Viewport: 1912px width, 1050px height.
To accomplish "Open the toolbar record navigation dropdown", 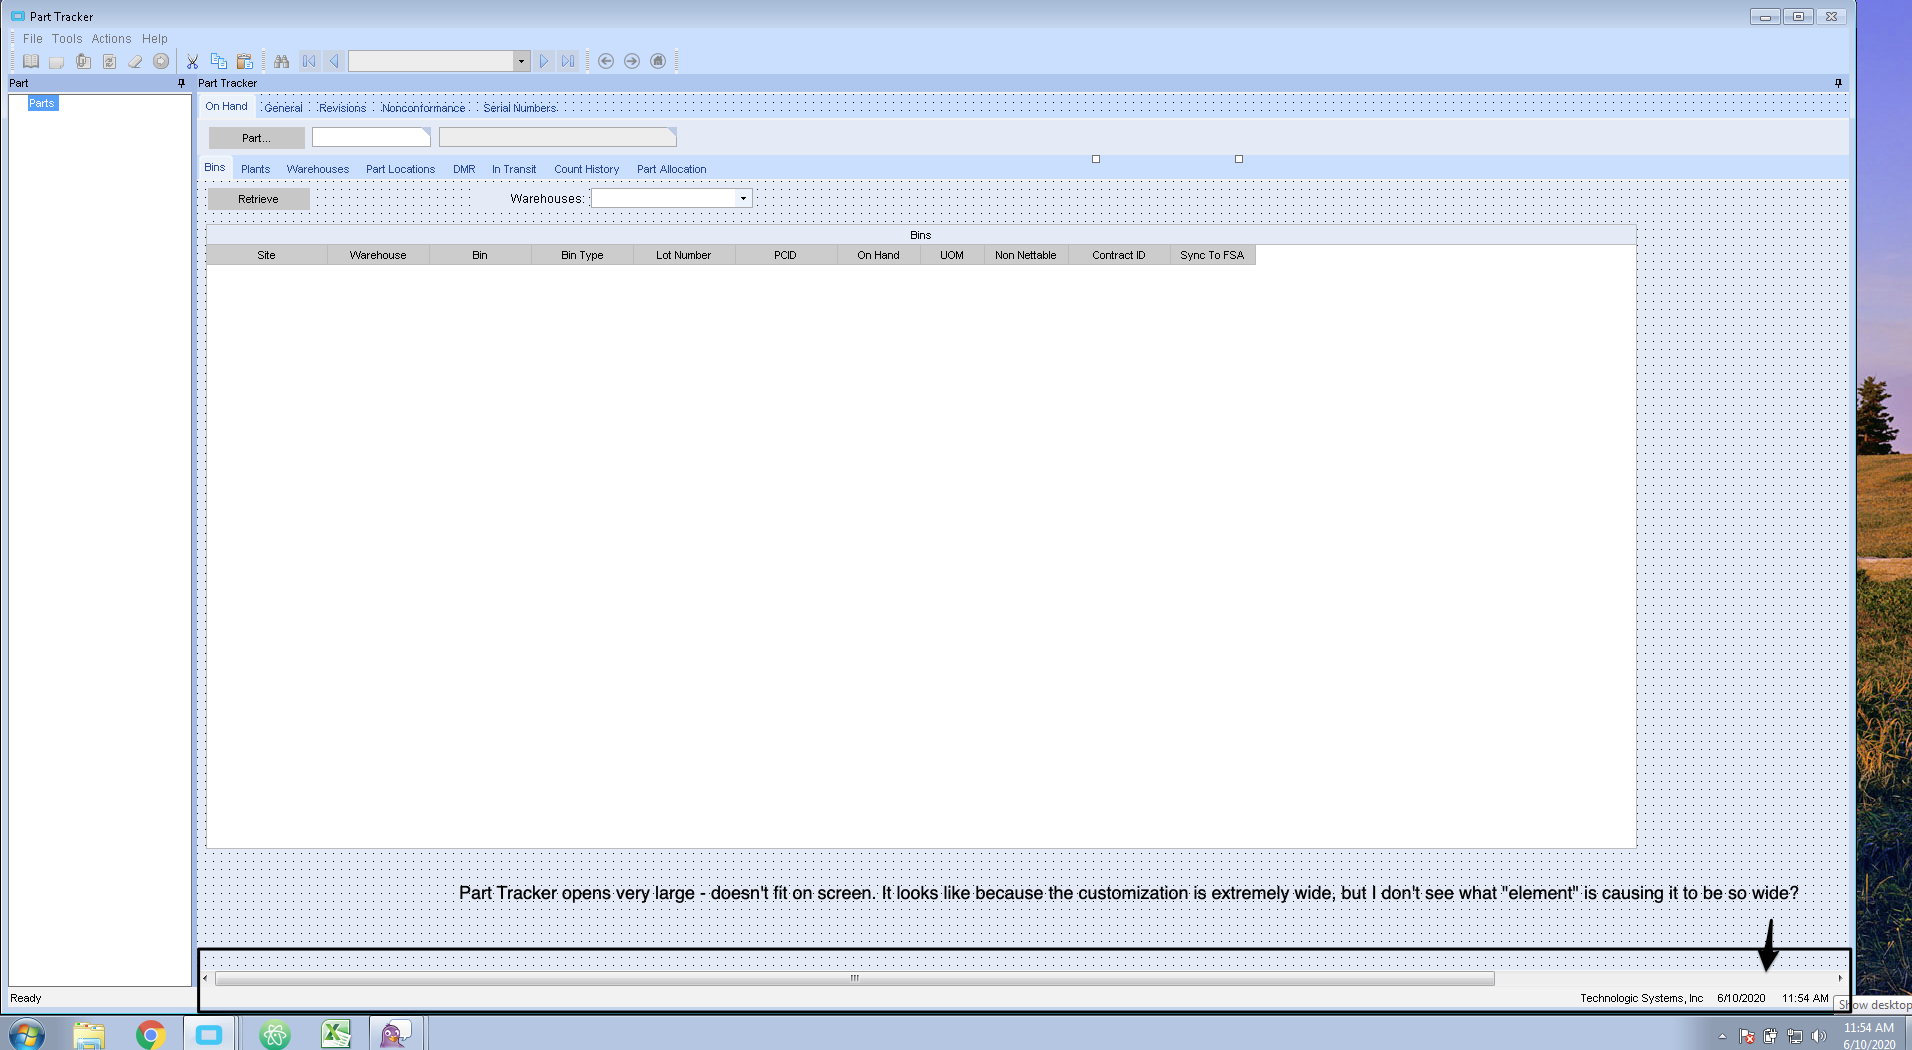I will [x=521, y=61].
